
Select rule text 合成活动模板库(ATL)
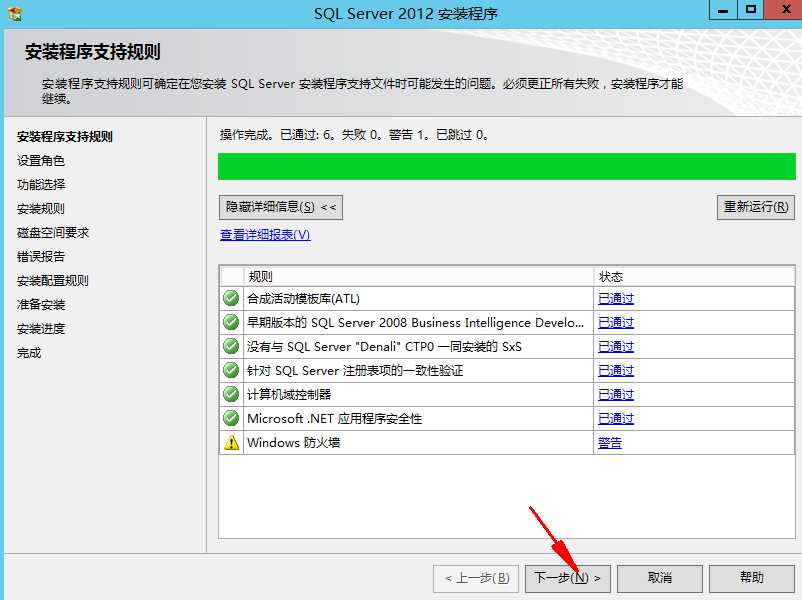[303, 298]
